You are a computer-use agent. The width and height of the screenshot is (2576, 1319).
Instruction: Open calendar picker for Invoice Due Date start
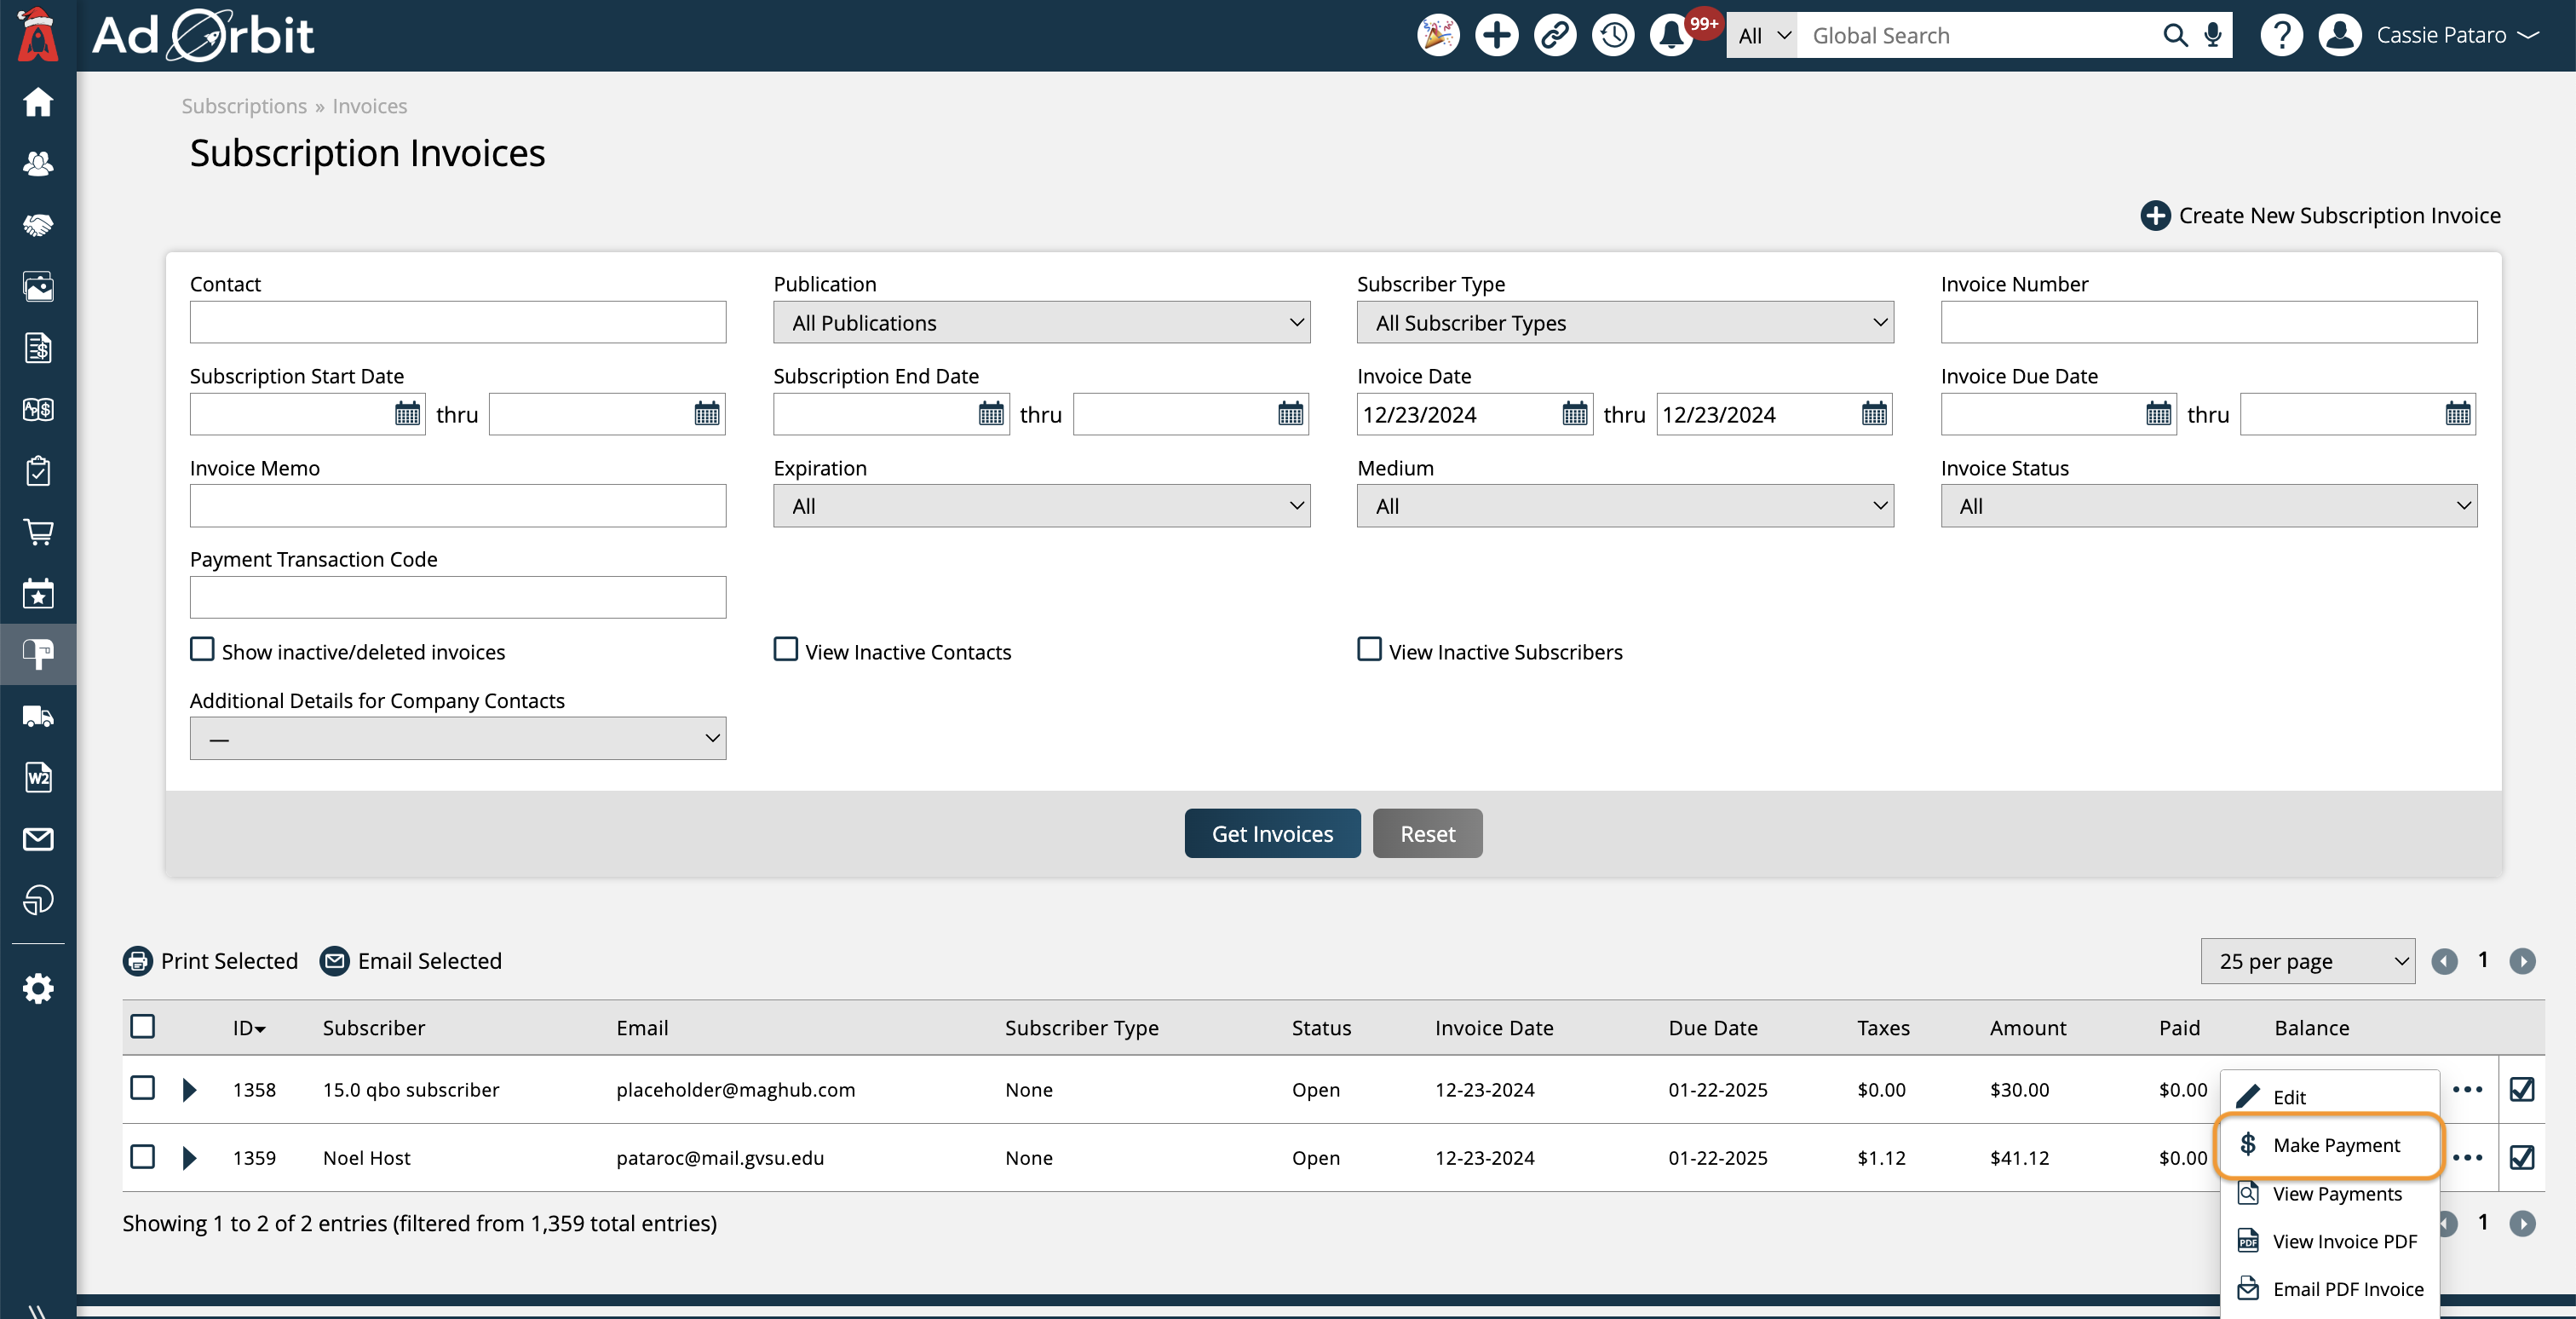(2158, 414)
